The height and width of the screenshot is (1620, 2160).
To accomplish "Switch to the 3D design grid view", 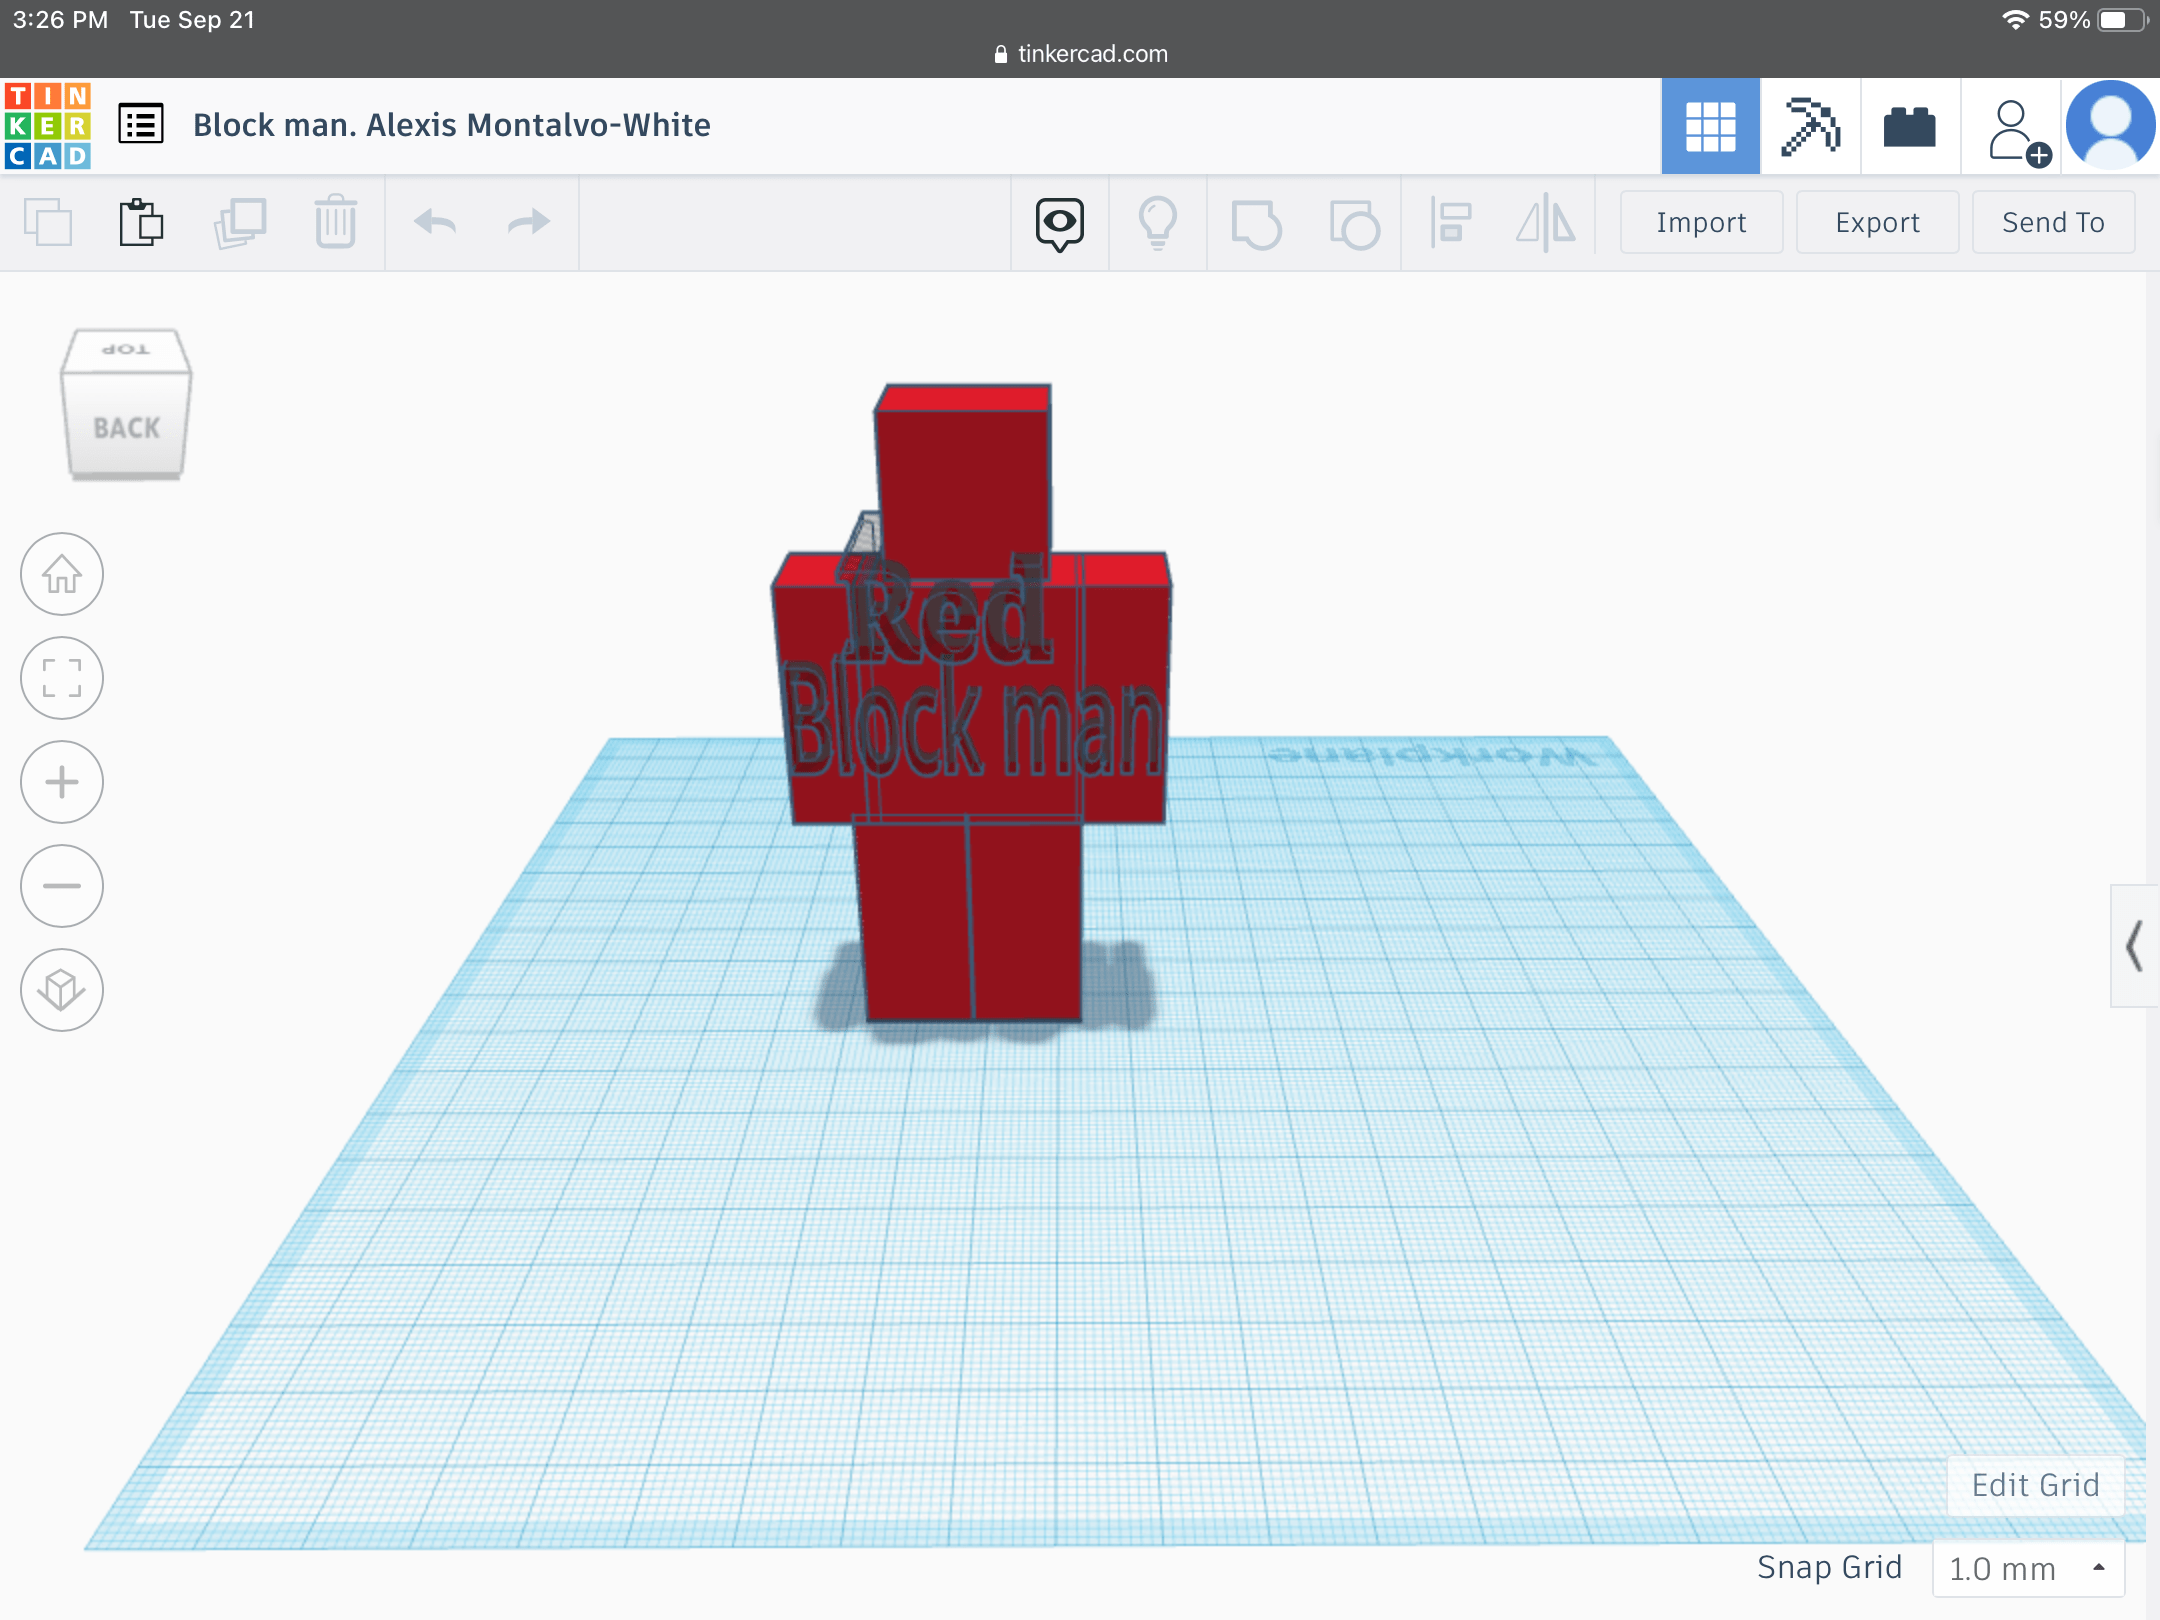I will [x=1710, y=126].
